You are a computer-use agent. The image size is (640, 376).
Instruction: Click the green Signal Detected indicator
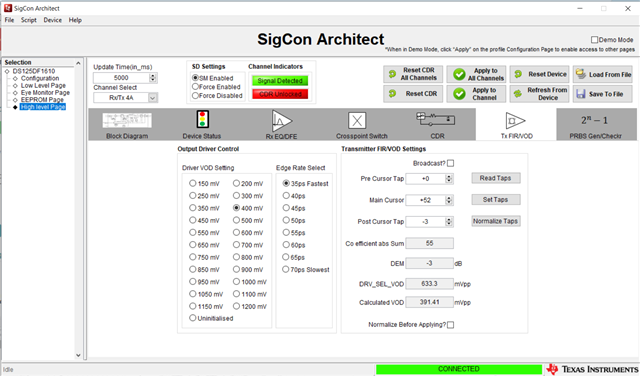click(x=280, y=81)
